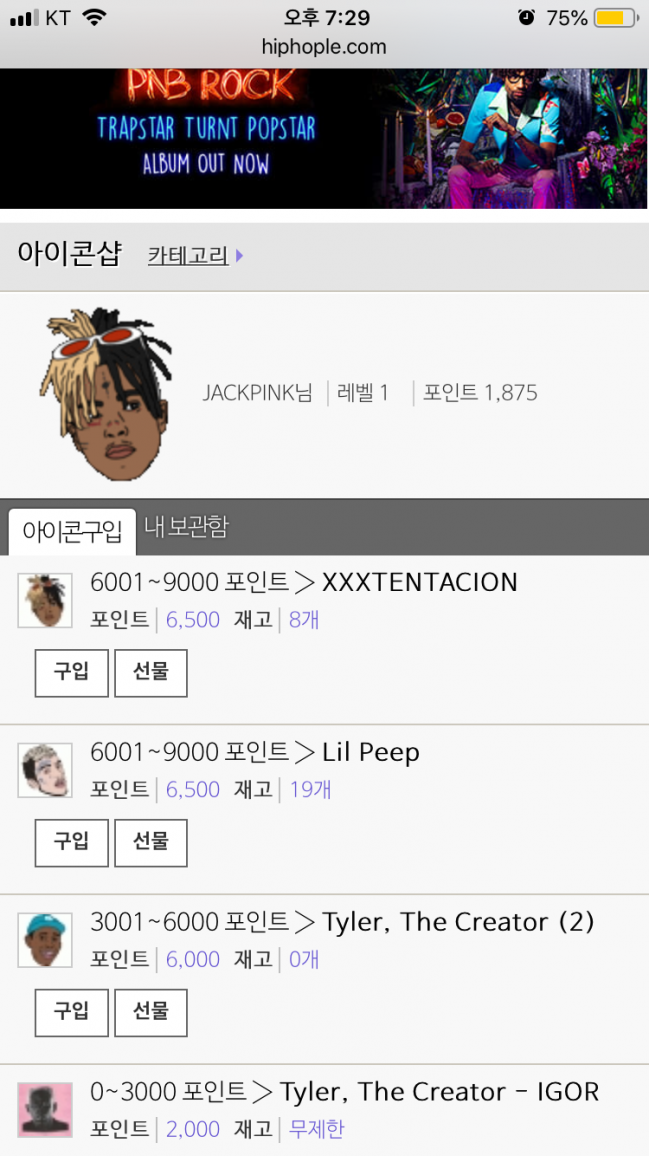649x1156 pixels.
Task: Select the 아이콘구입 tab
Action: point(72,532)
